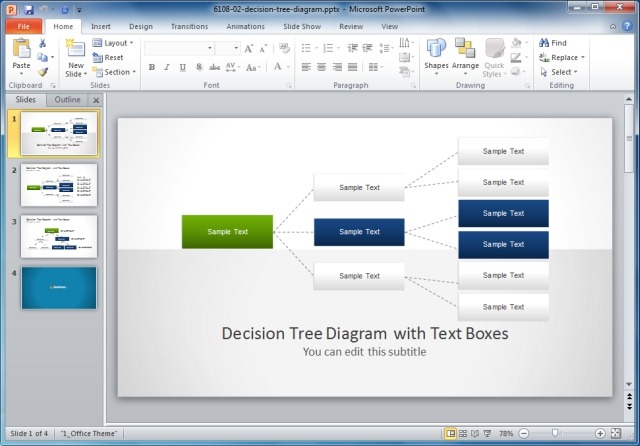Close the slides pane
The image size is (640, 446).
click(x=96, y=100)
